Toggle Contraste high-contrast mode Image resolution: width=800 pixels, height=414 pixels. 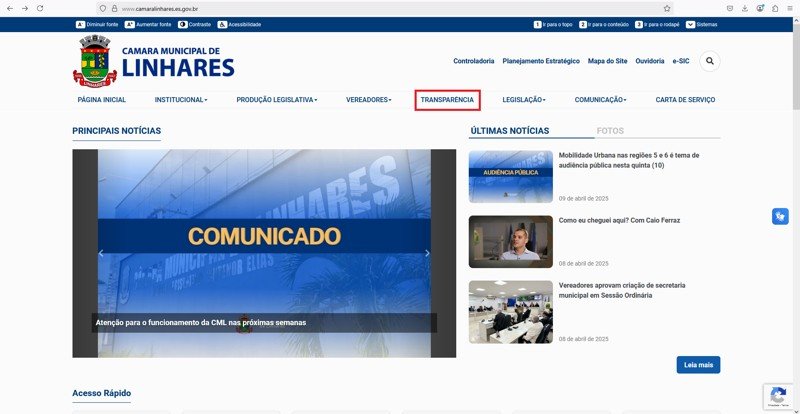tap(183, 24)
